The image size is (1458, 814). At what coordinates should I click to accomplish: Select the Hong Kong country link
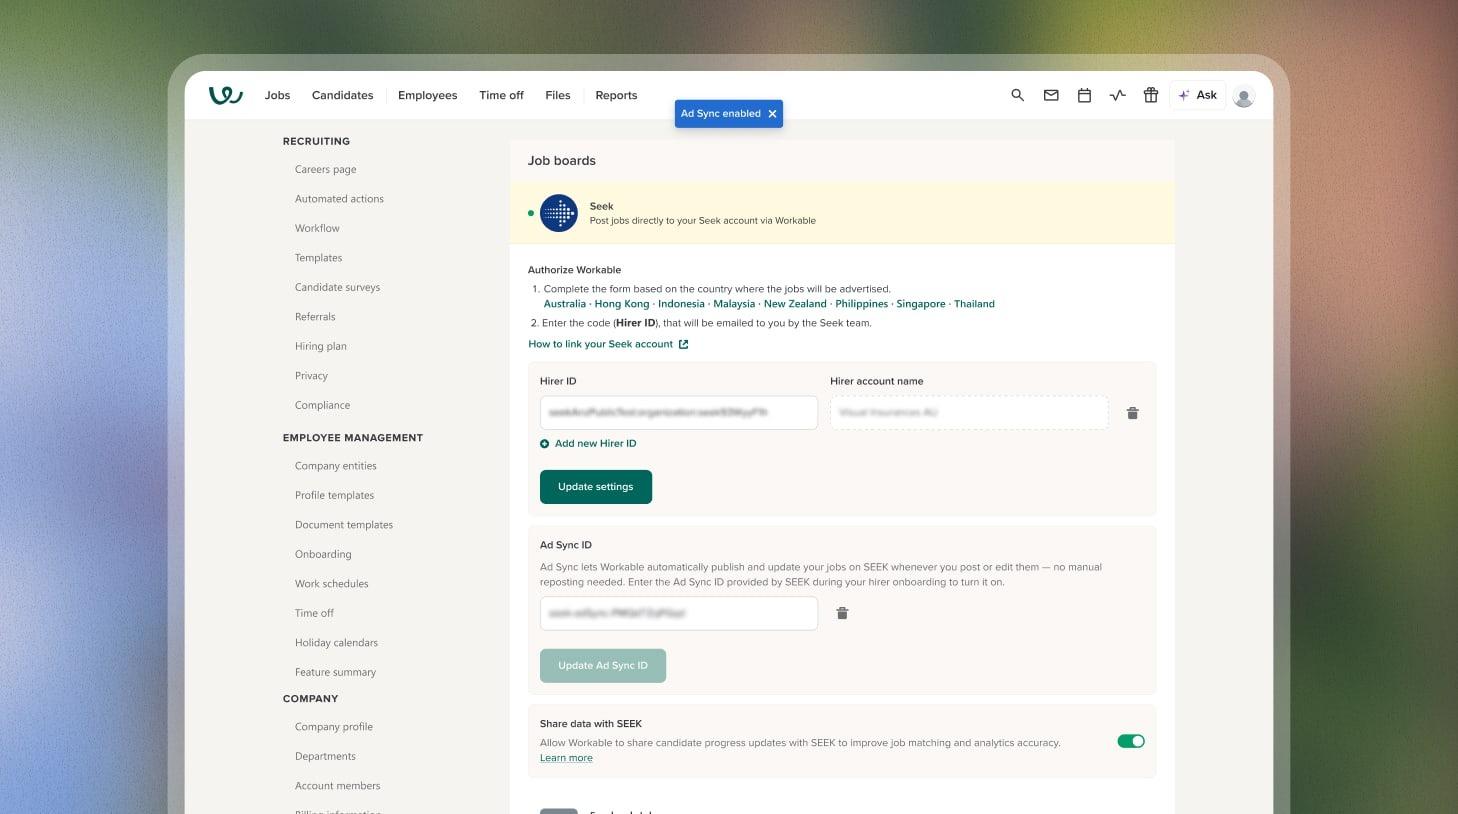[622, 304]
